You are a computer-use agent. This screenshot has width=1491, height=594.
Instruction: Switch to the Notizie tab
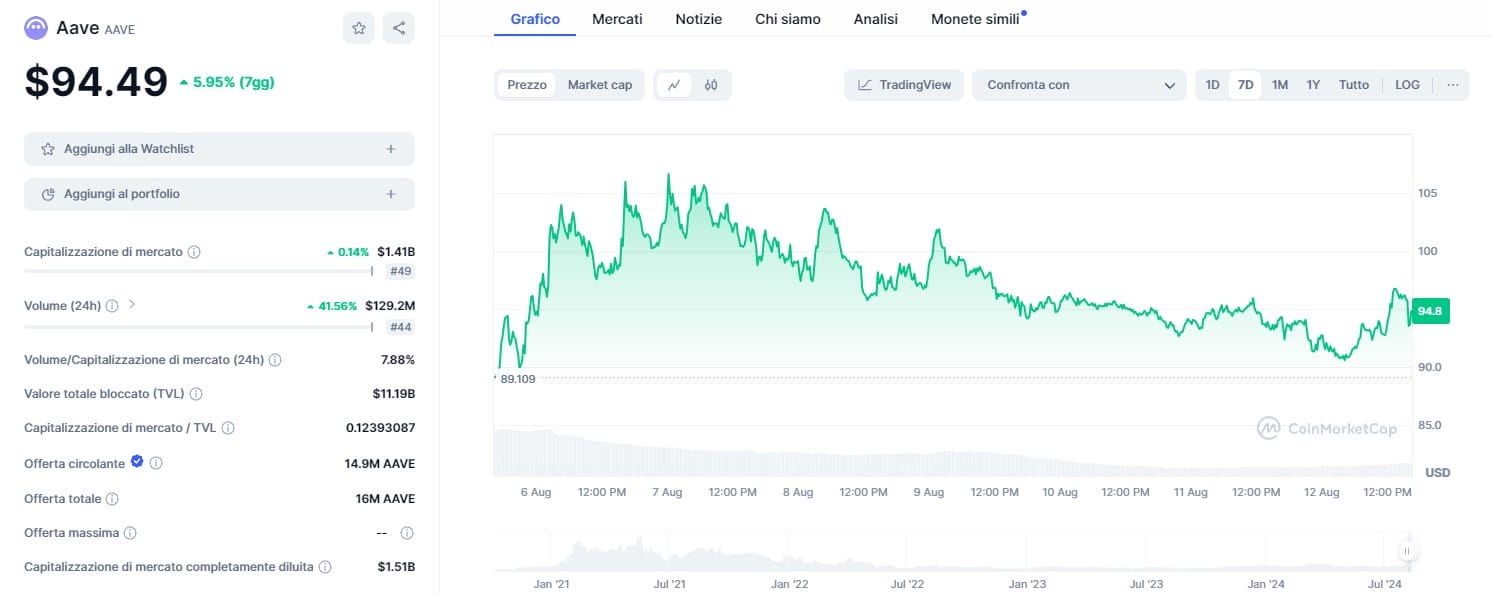[x=698, y=19]
